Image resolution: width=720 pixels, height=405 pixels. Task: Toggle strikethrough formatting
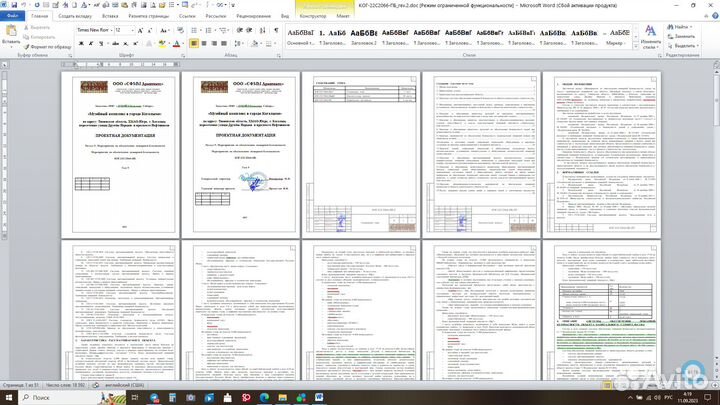pyautogui.click(x=115, y=44)
